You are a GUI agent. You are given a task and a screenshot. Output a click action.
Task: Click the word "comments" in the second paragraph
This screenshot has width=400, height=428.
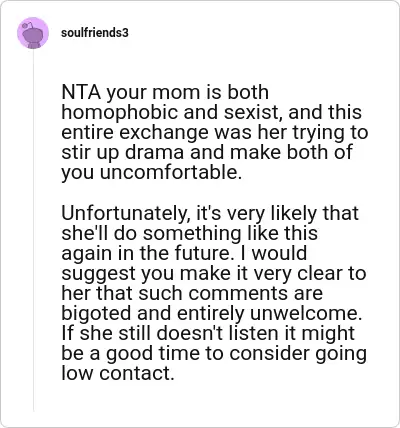click(x=234, y=293)
